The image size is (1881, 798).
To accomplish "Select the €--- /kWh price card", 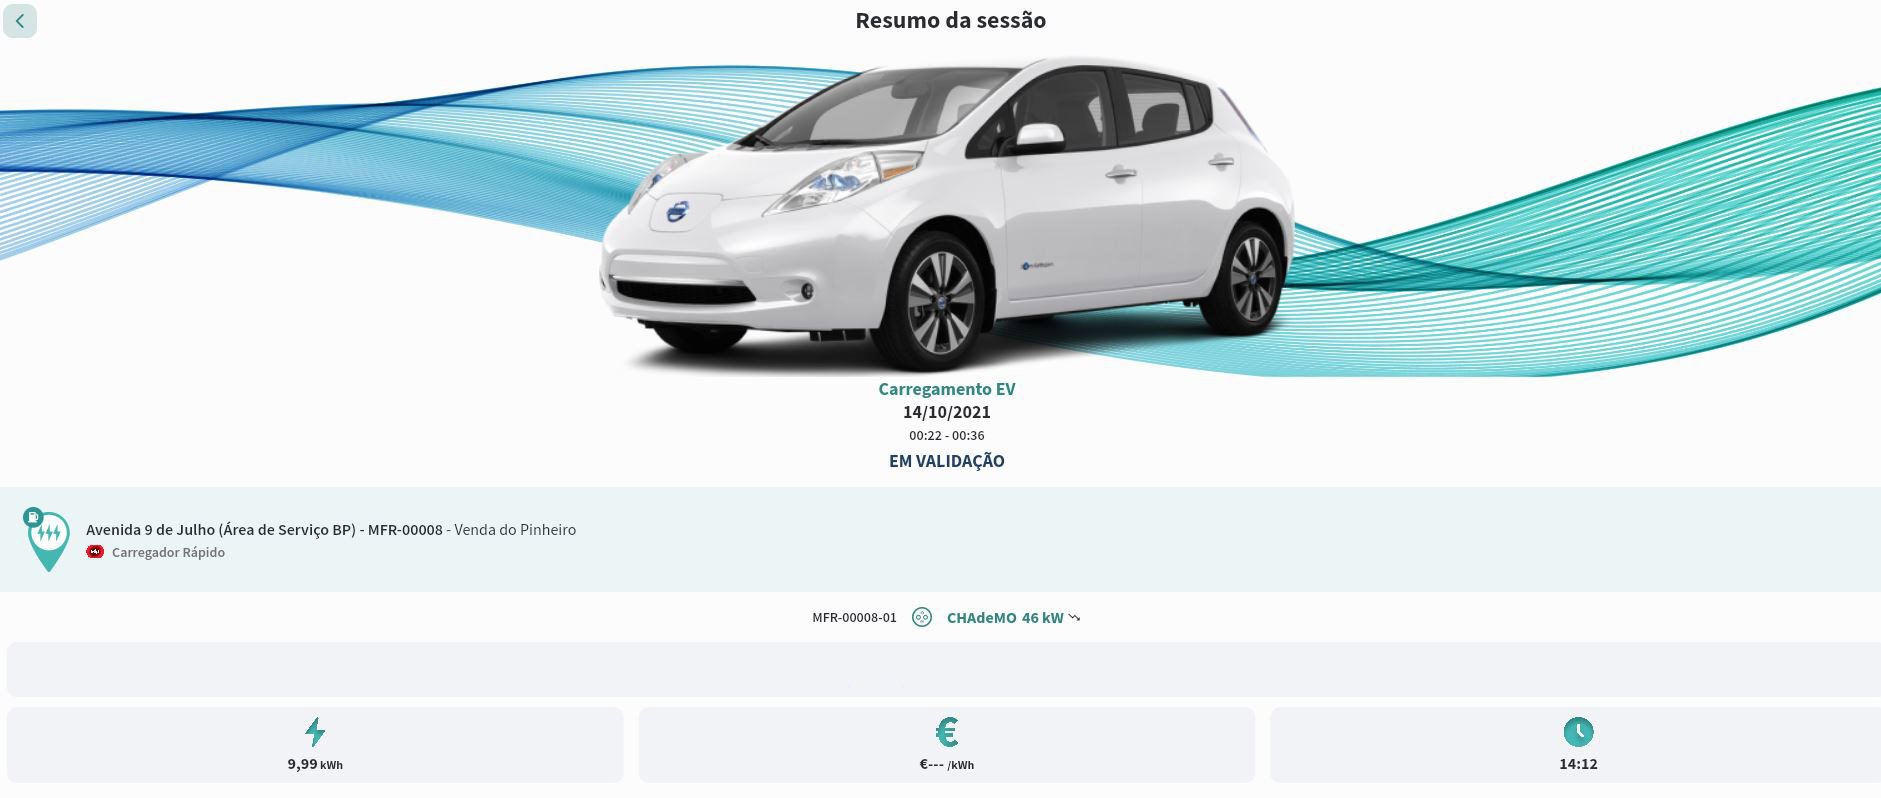I will pos(947,745).
